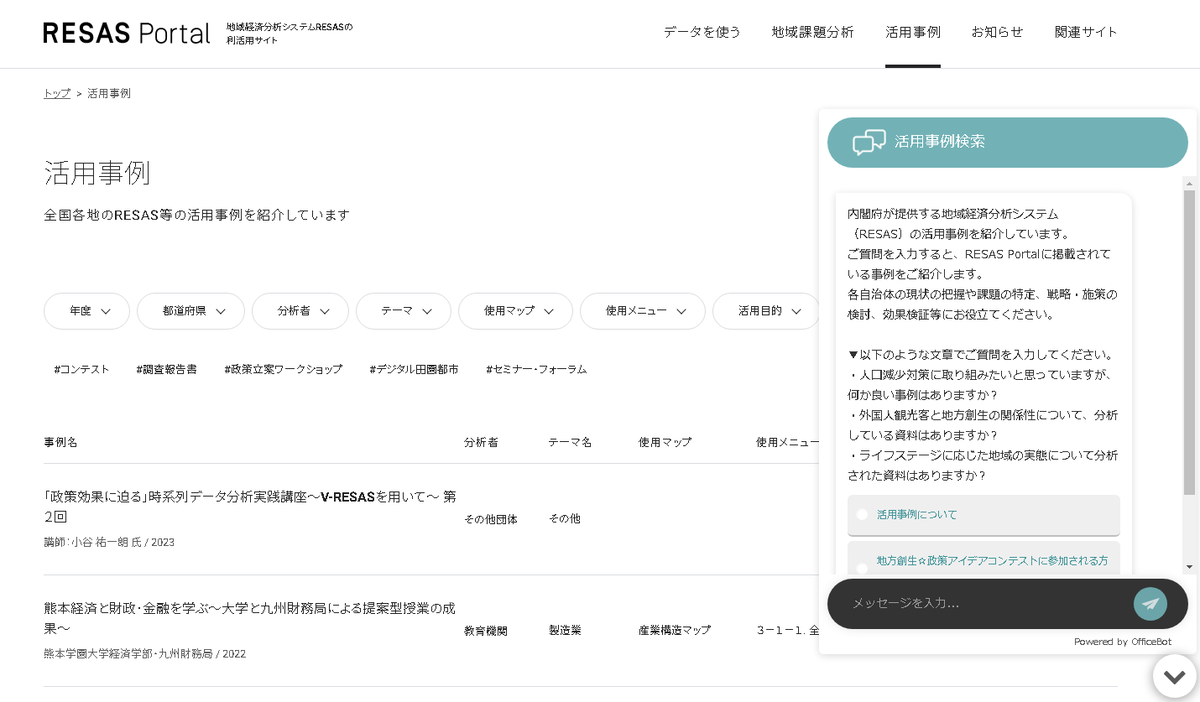Go to 地域課題分析 navigation item
This screenshot has height=702, width=1200.
tap(813, 32)
